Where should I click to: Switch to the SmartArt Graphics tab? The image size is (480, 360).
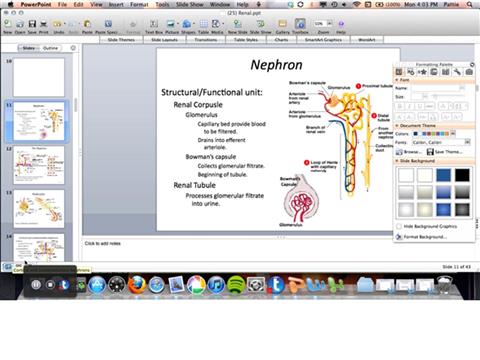[x=323, y=40]
